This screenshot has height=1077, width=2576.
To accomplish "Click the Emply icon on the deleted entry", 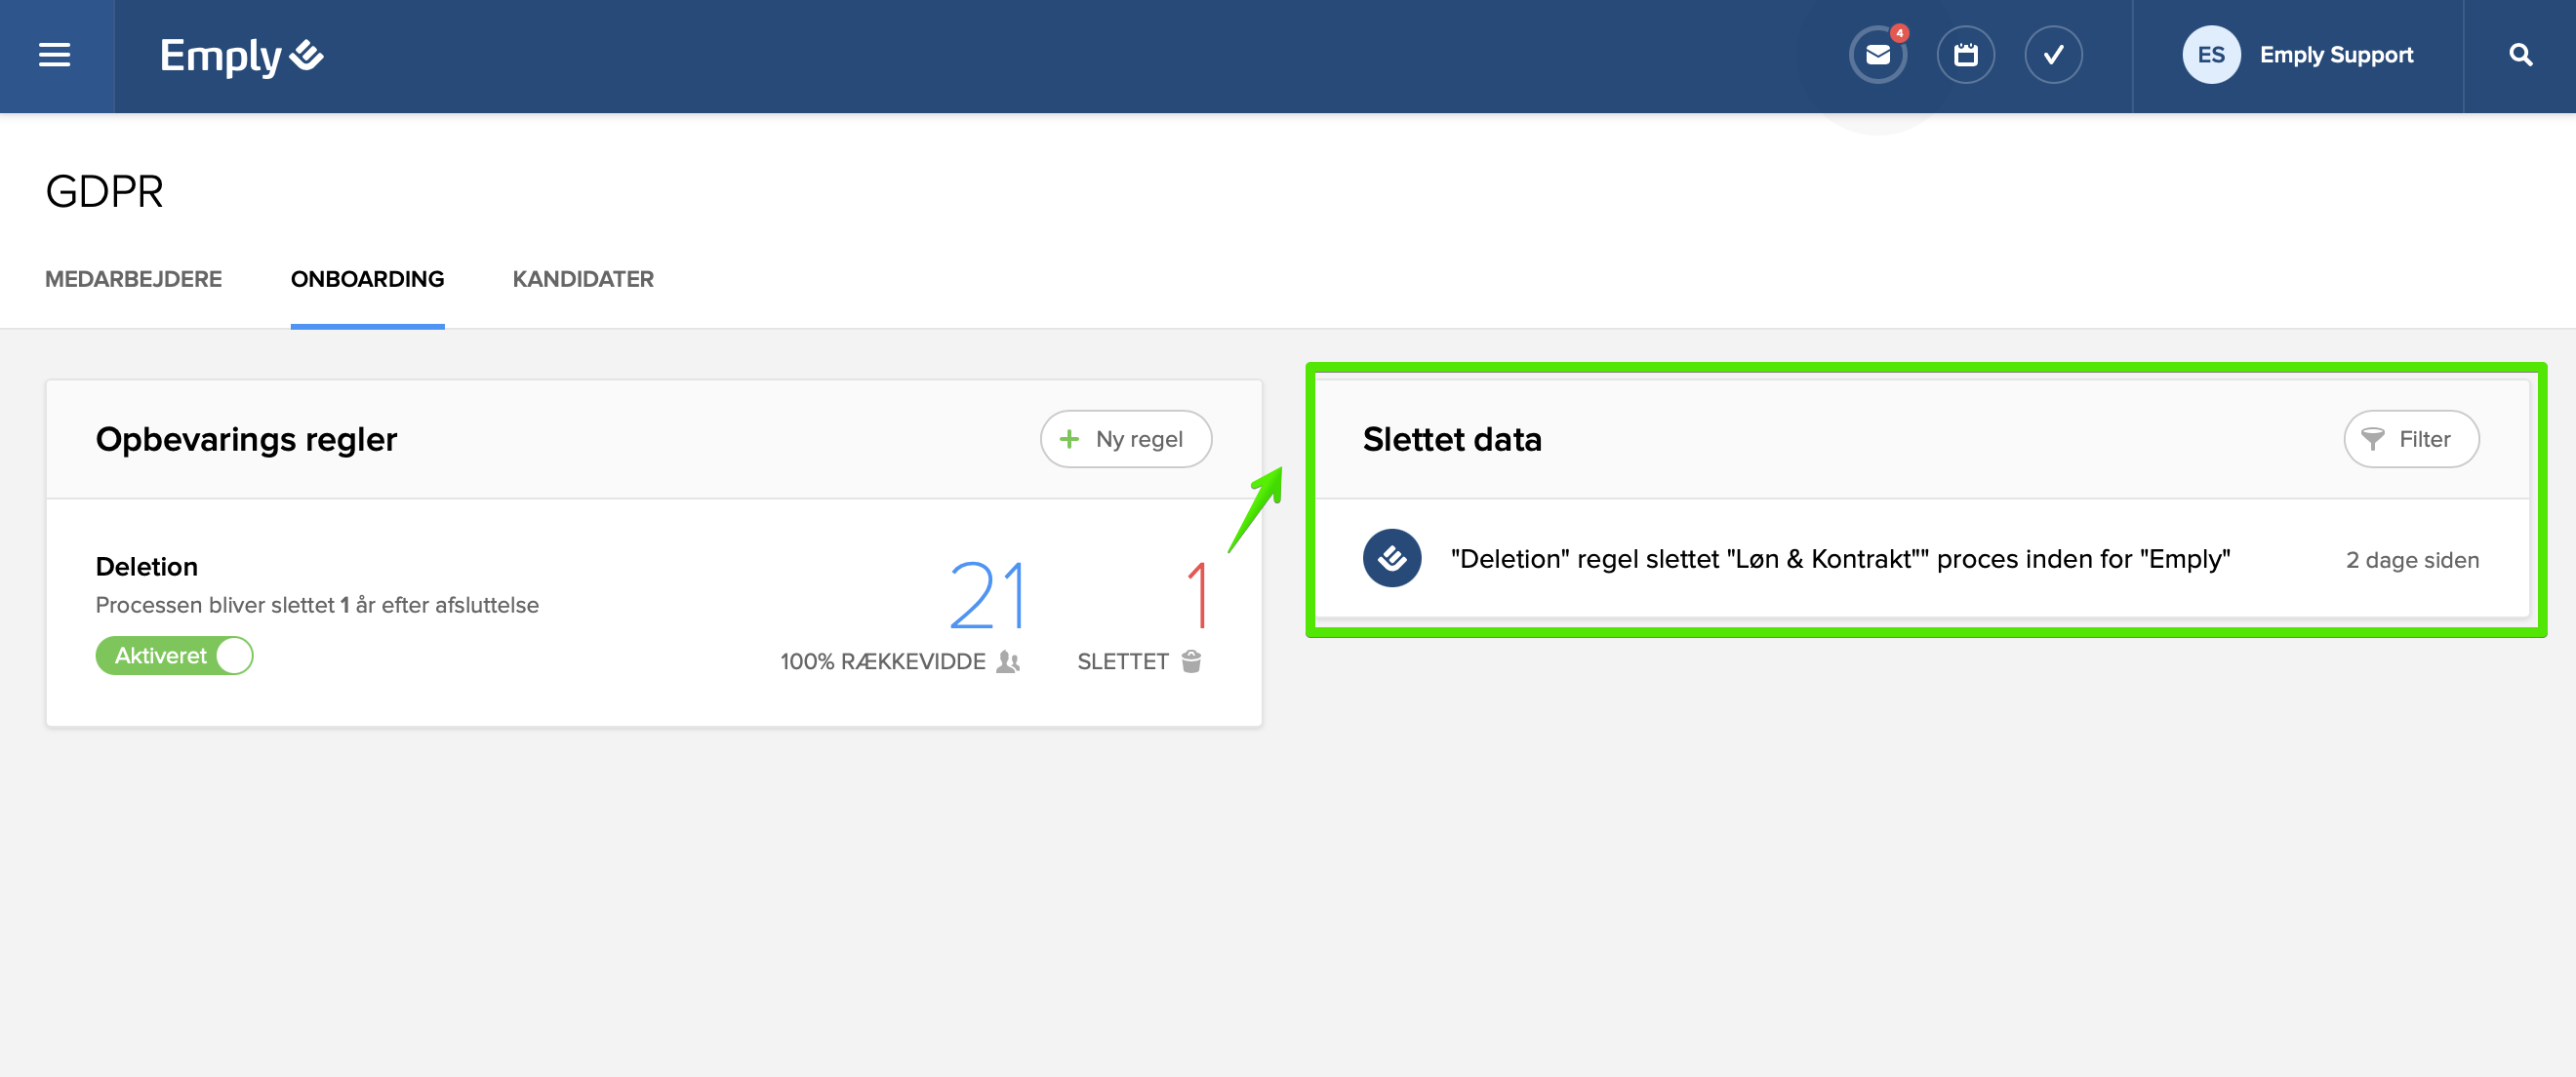I will pyautogui.click(x=1391, y=558).
